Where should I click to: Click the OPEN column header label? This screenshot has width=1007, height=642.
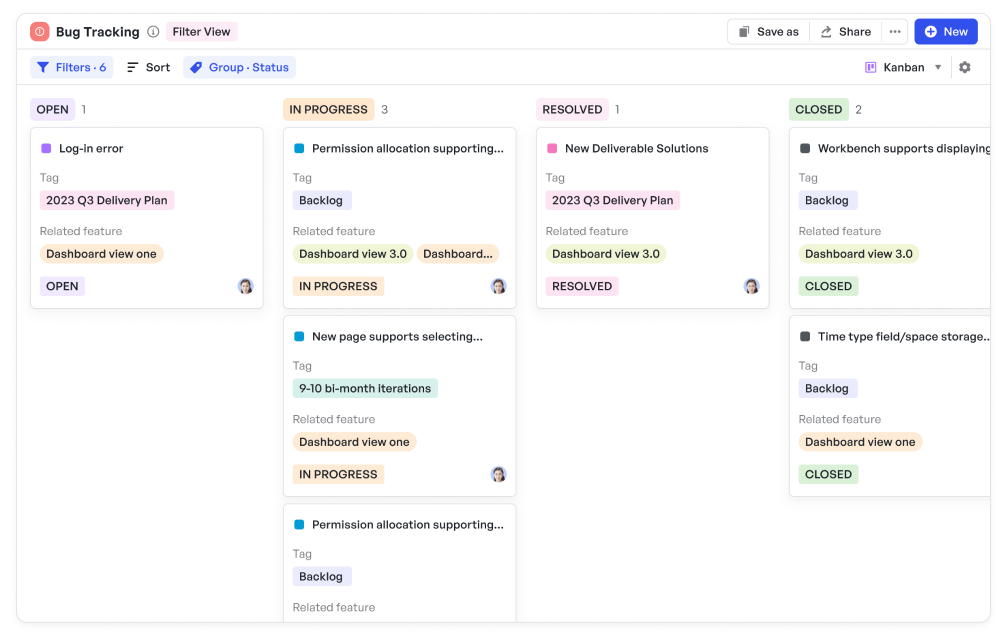tap(52, 110)
